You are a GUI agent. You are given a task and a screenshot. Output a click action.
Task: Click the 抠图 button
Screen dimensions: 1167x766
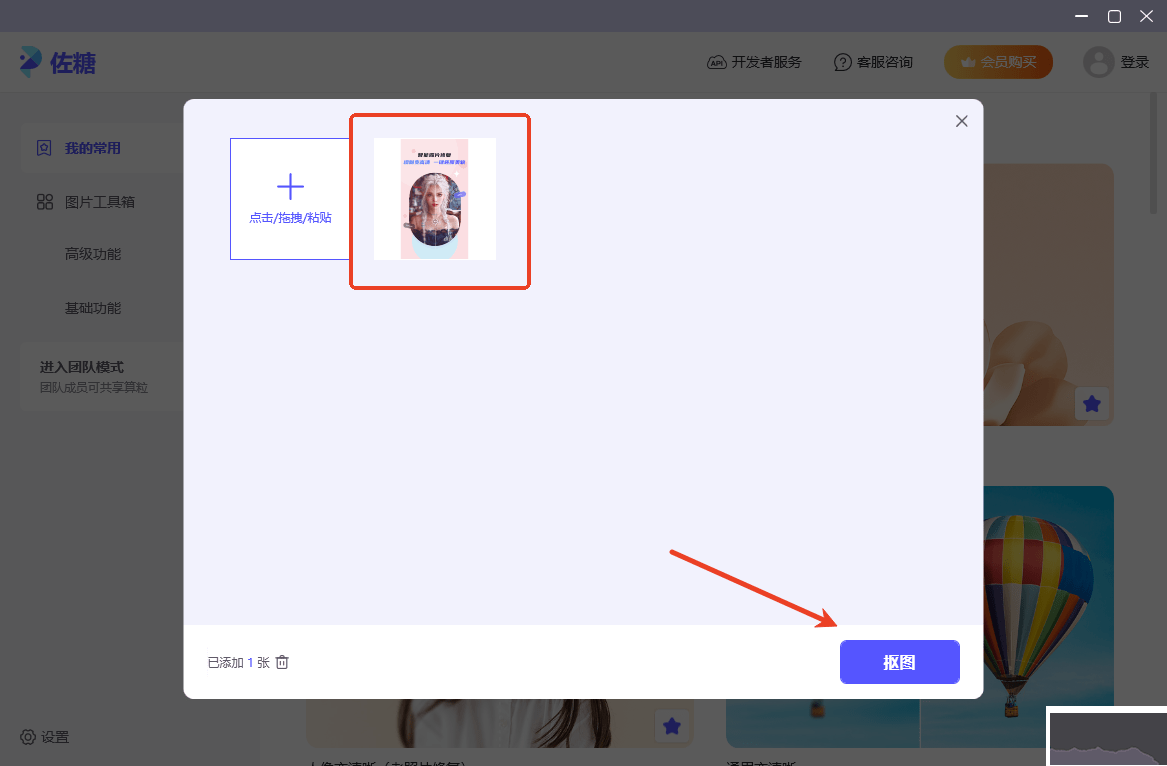point(899,662)
